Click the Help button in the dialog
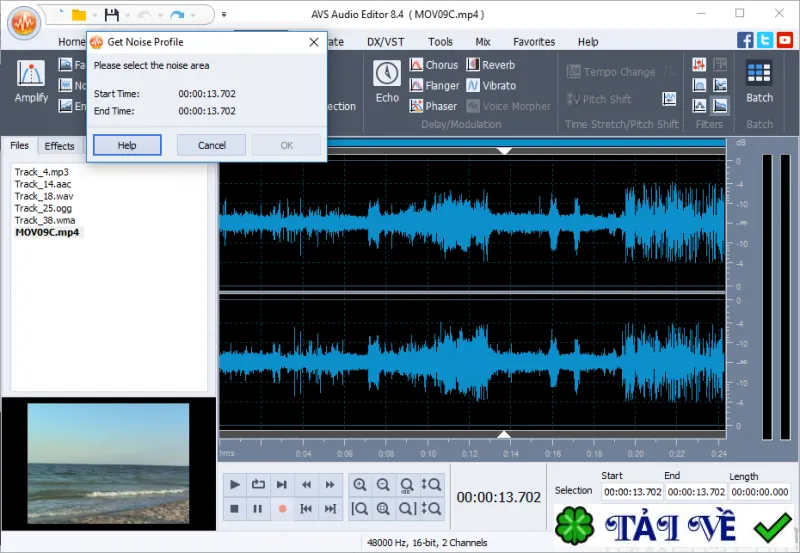Viewport: 800px width, 553px height. tap(127, 145)
